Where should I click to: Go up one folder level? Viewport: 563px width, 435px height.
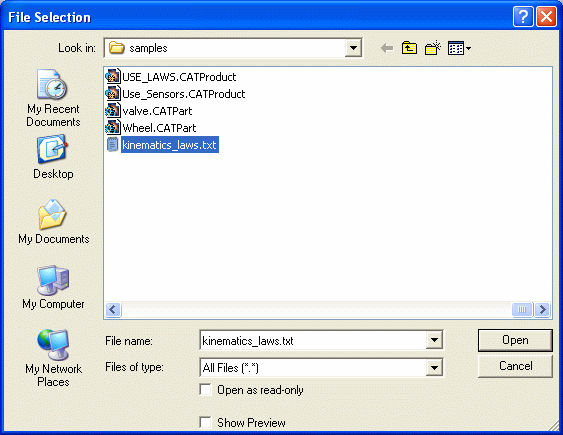pos(409,48)
